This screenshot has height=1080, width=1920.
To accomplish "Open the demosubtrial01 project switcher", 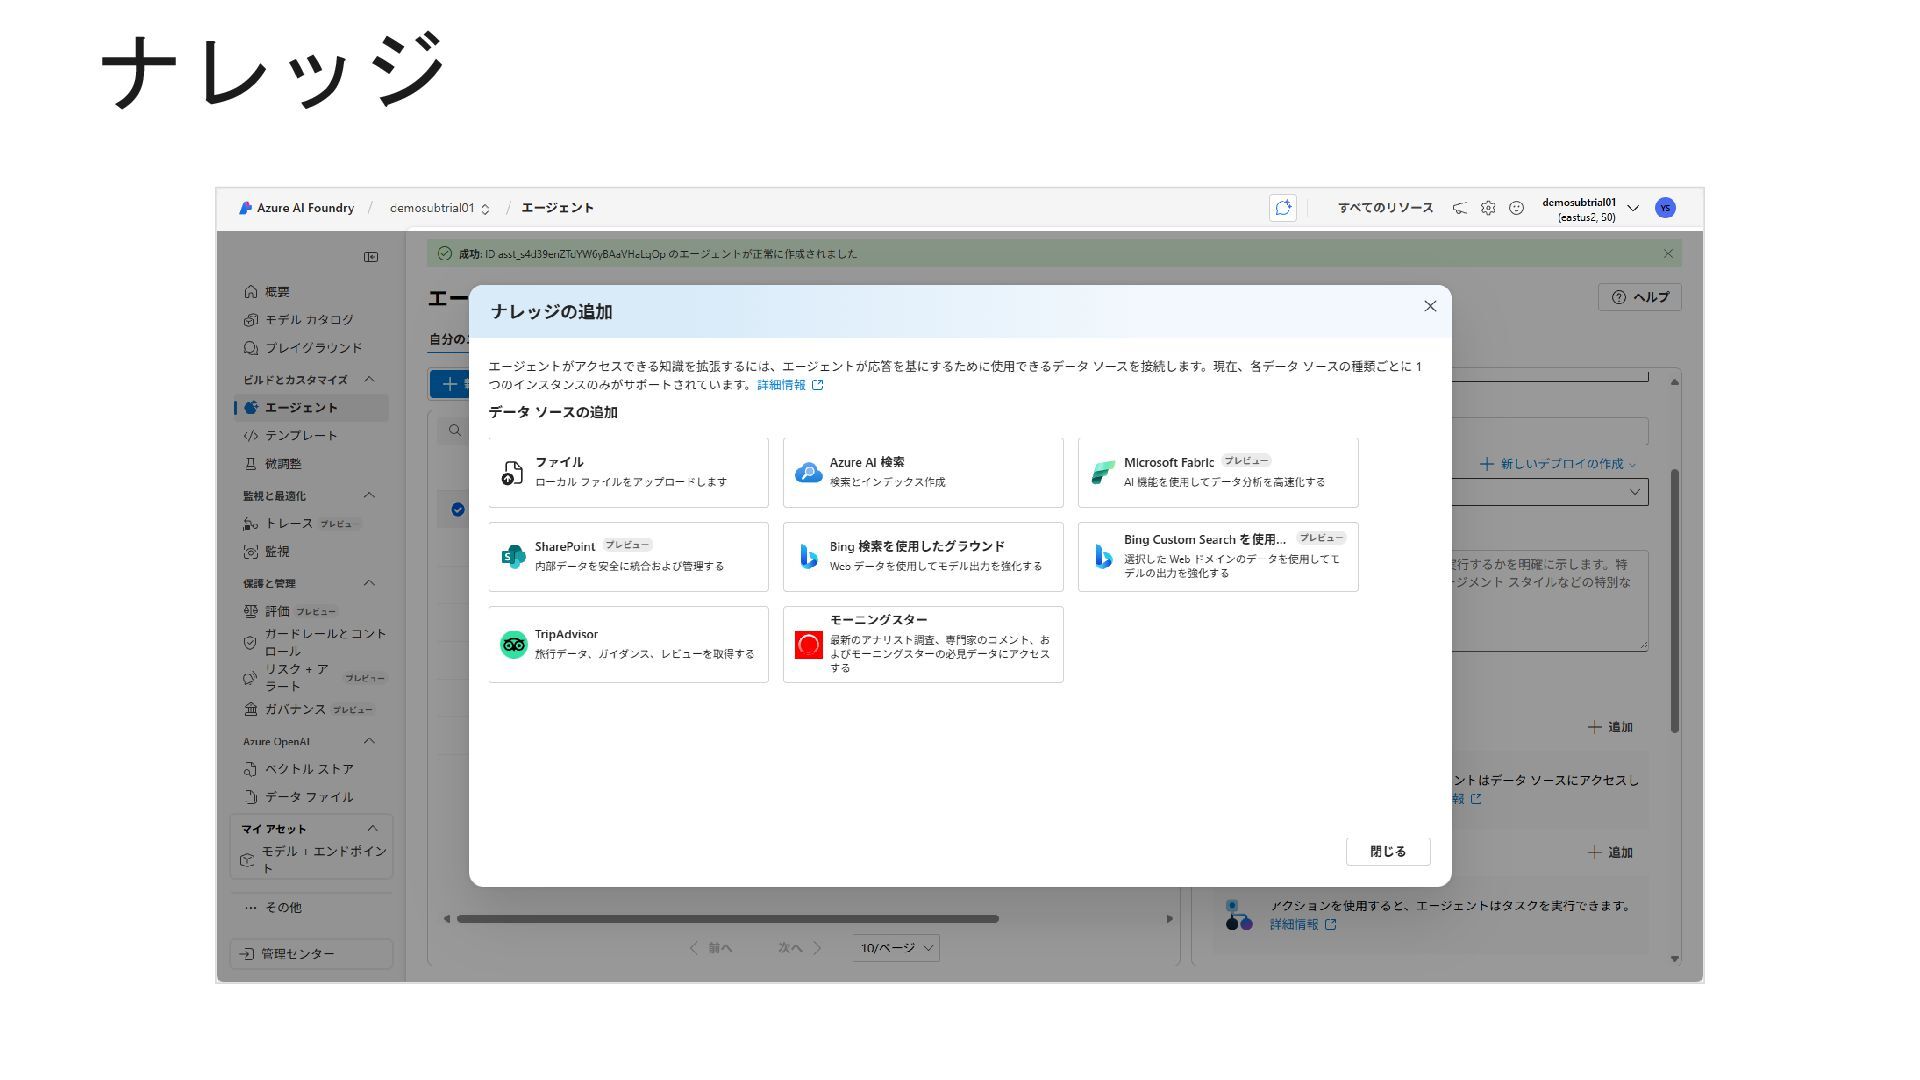I will pyautogui.click(x=440, y=208).
